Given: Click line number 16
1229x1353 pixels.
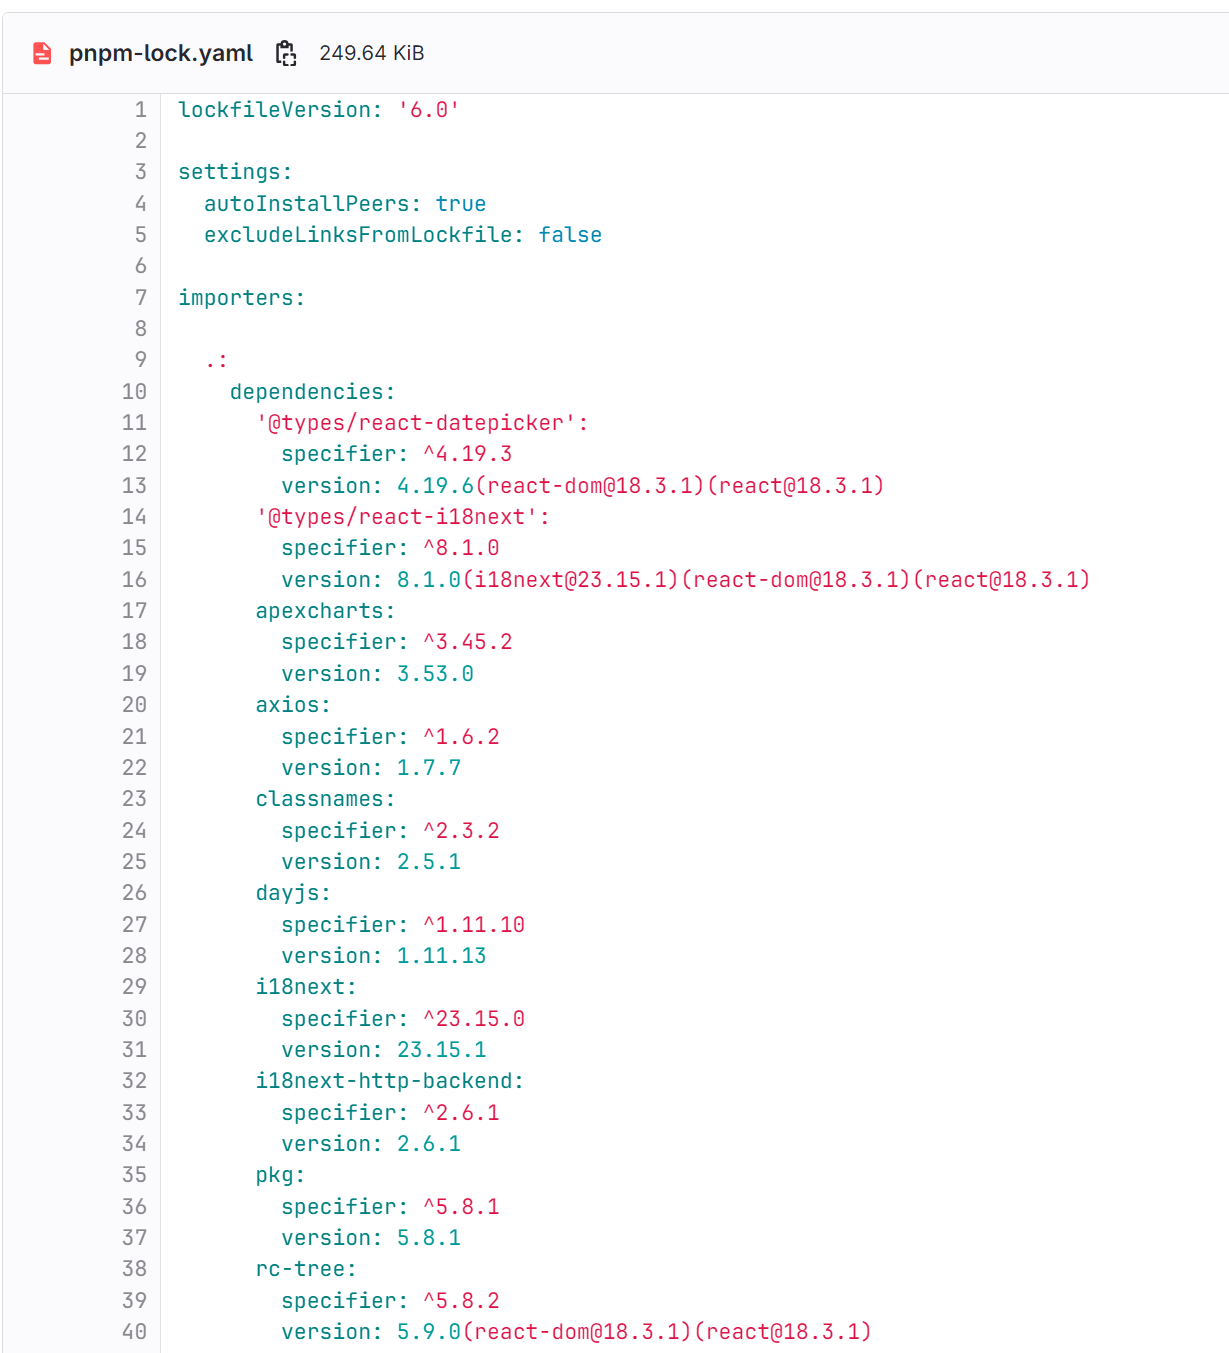Looking at the screenshot, I should tap(135, 579).
